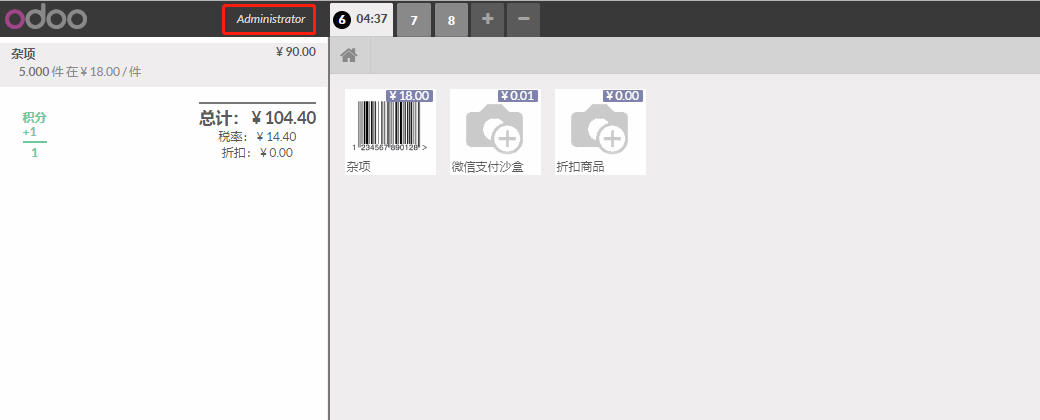Click the Odoo logo
The height and width of the screenshot is (420, 1040).
coord(46,19)
